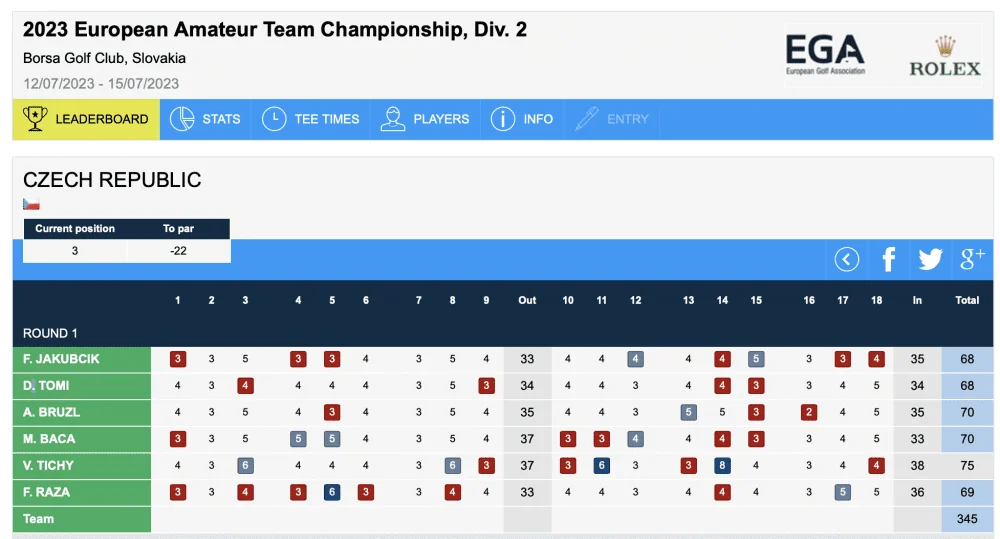The image size is (1000, 539).
Task: Click the Team total score 345
Action: (967, 519)
